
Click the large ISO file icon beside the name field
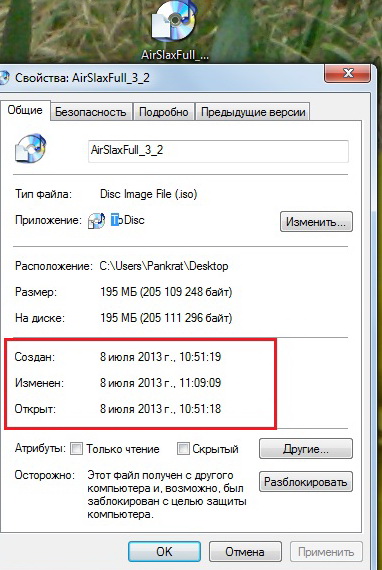pyautogui.click(x=31, y=148)
